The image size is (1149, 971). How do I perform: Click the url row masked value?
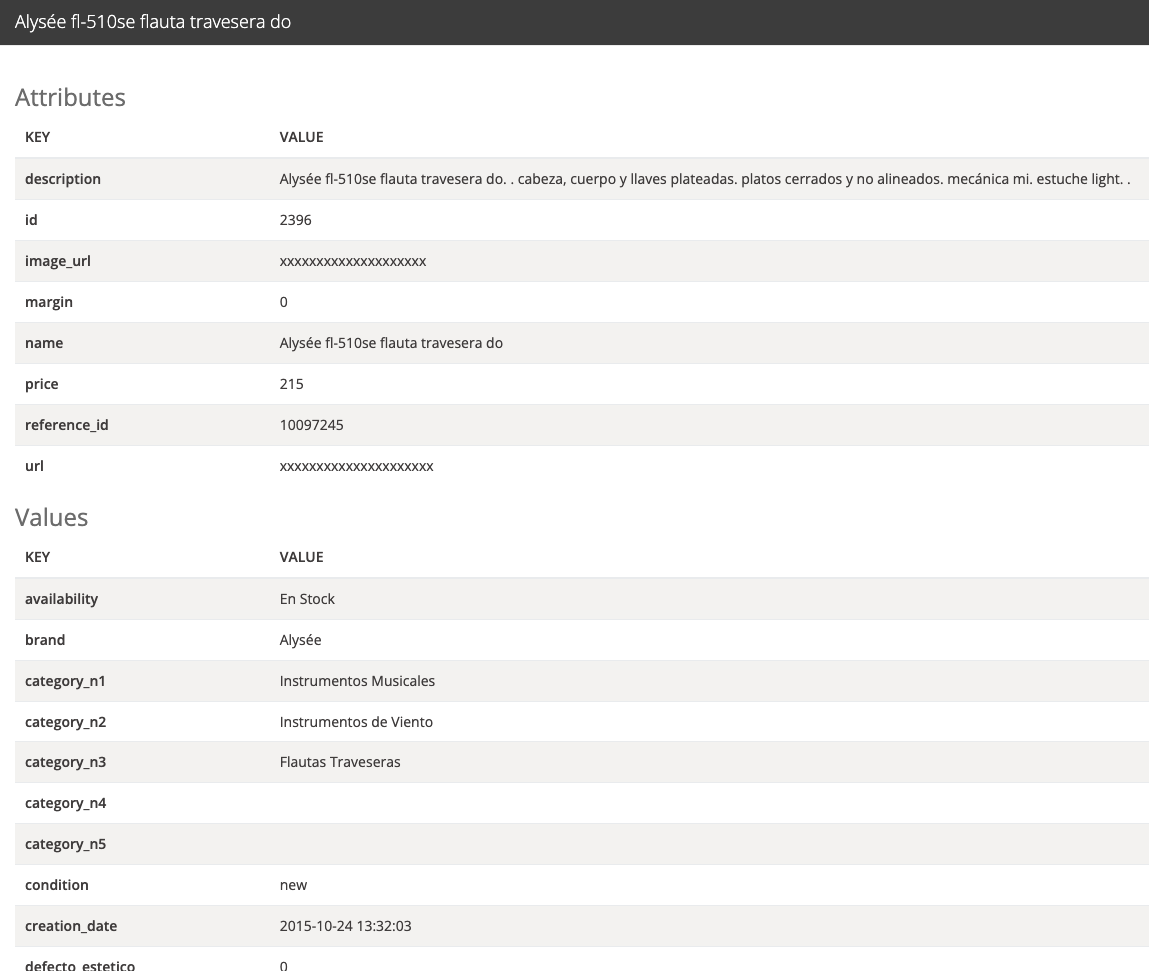(356, 466)
